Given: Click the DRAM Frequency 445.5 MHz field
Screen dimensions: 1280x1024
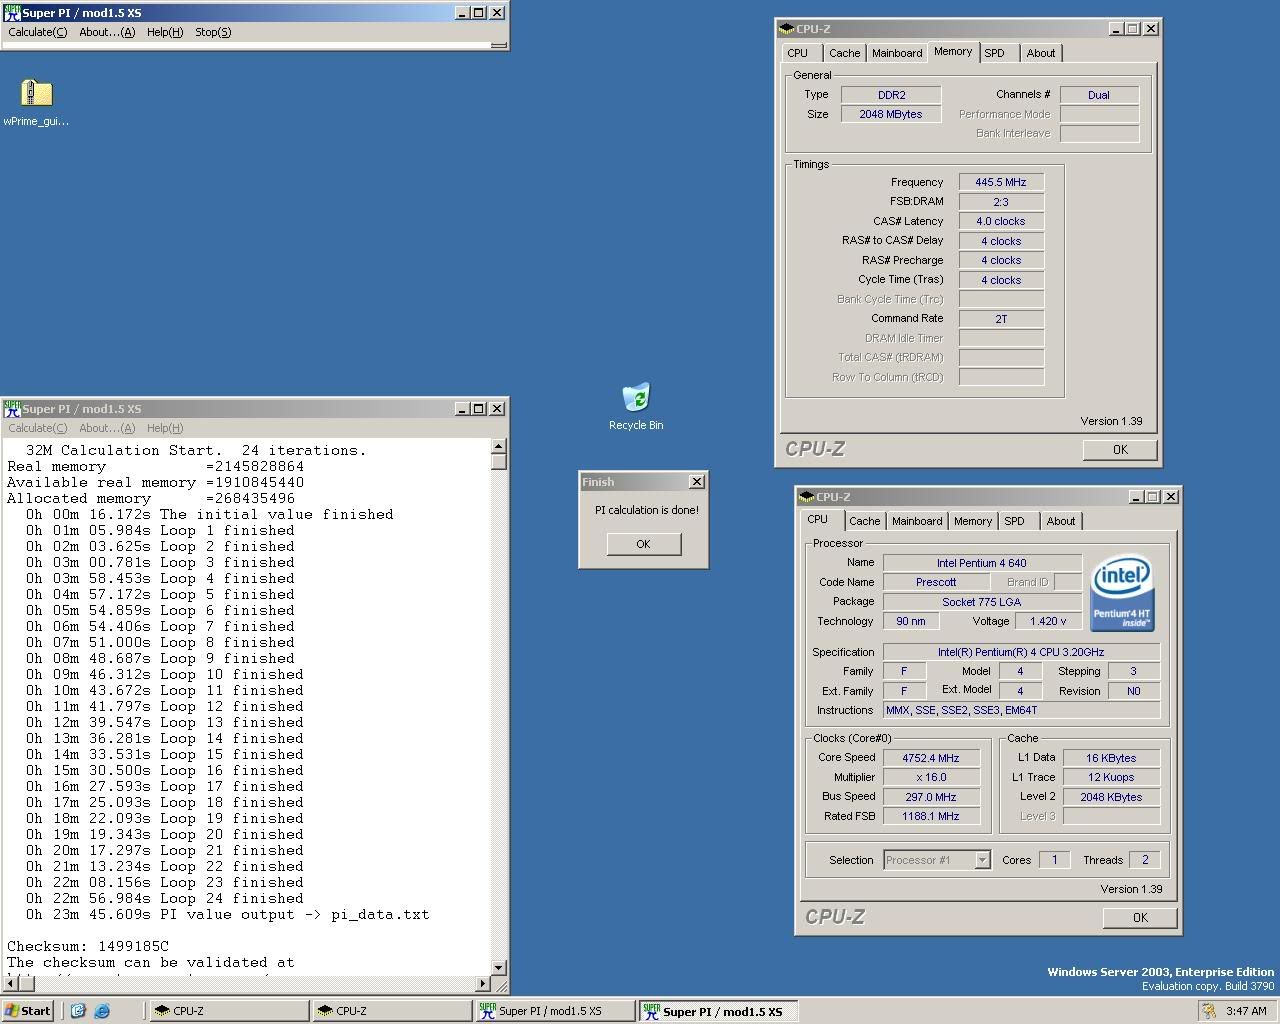Looking at the screenshot, I should coord(1001,182).
